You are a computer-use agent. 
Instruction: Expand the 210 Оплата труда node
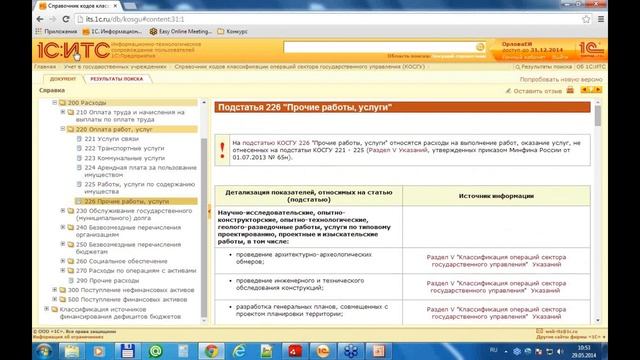pyautogui.click(x=63, y=112)
